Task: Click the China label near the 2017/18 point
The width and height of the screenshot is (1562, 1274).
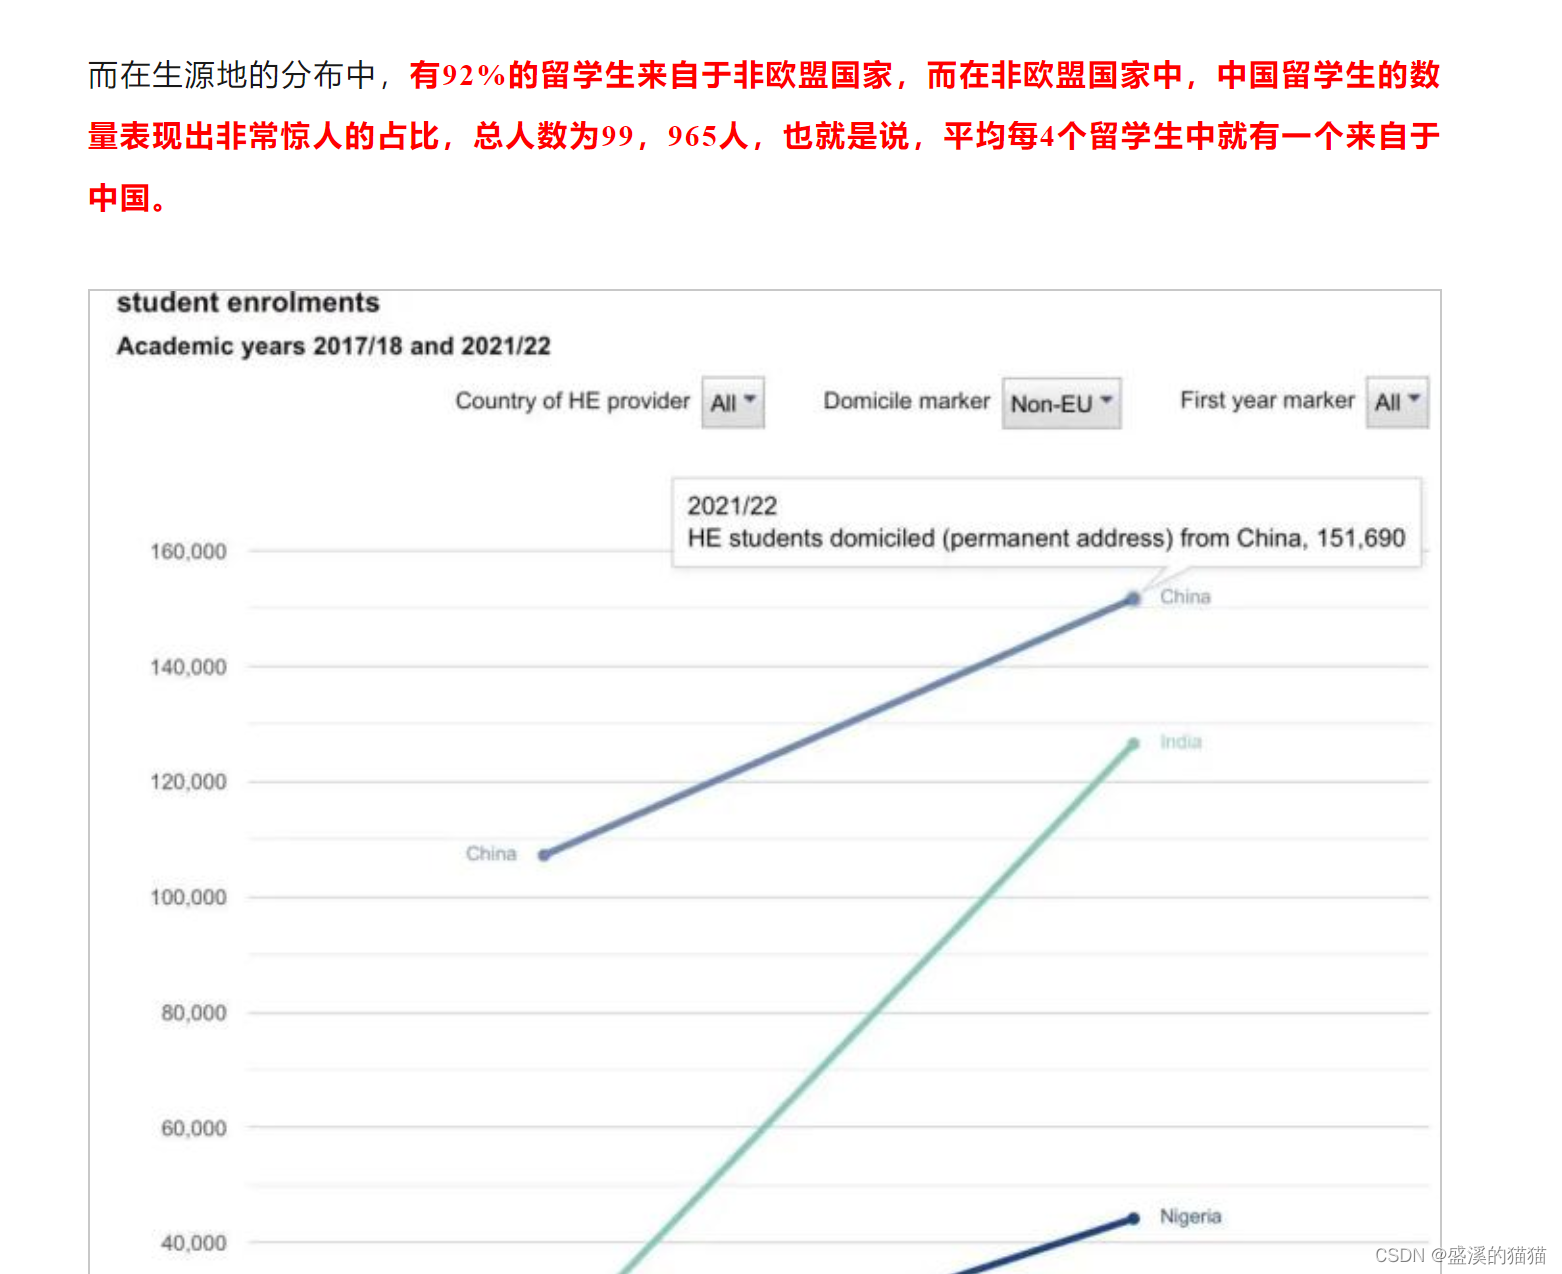Action: click(491, 854)
